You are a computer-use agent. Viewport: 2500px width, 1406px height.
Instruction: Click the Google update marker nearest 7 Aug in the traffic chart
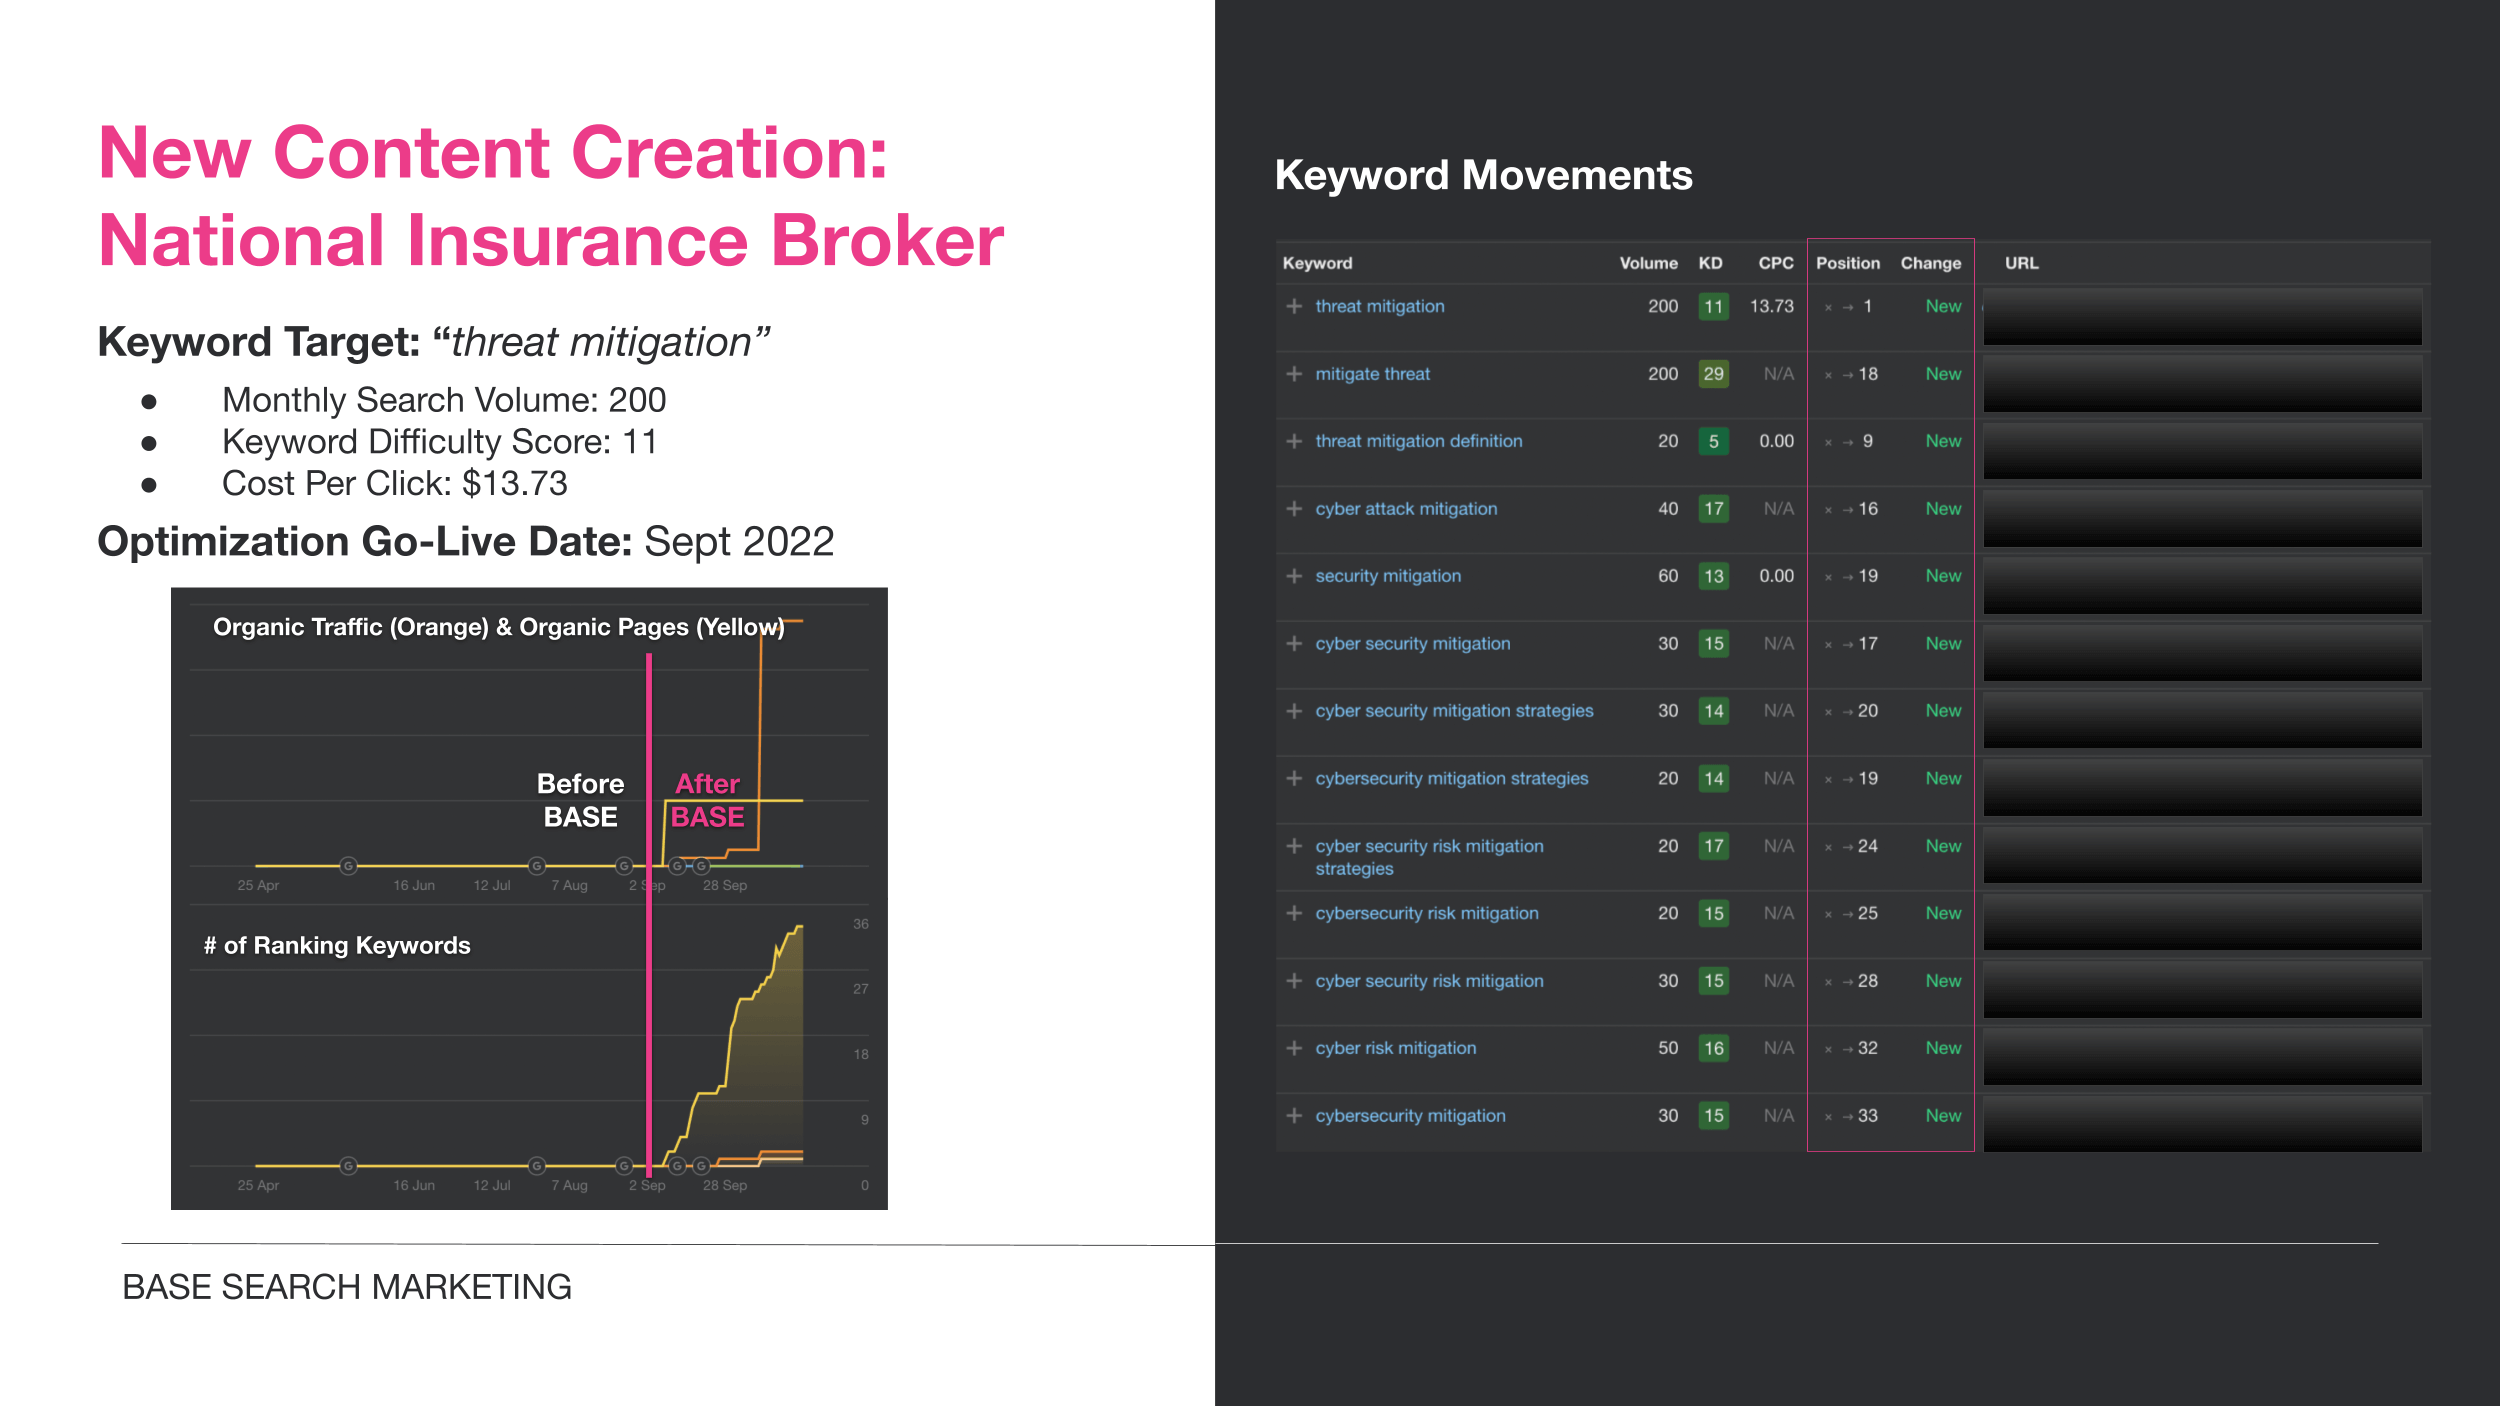(537, 865)
